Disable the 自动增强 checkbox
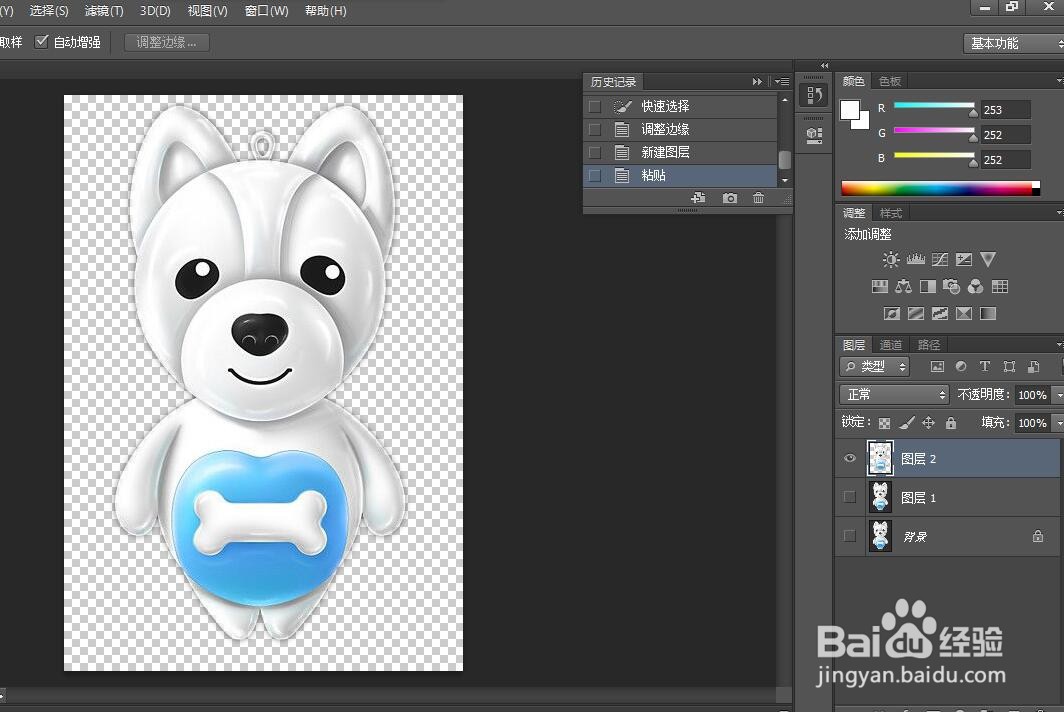This screenshot has height=712, width=1064. (x=42, y=42)
